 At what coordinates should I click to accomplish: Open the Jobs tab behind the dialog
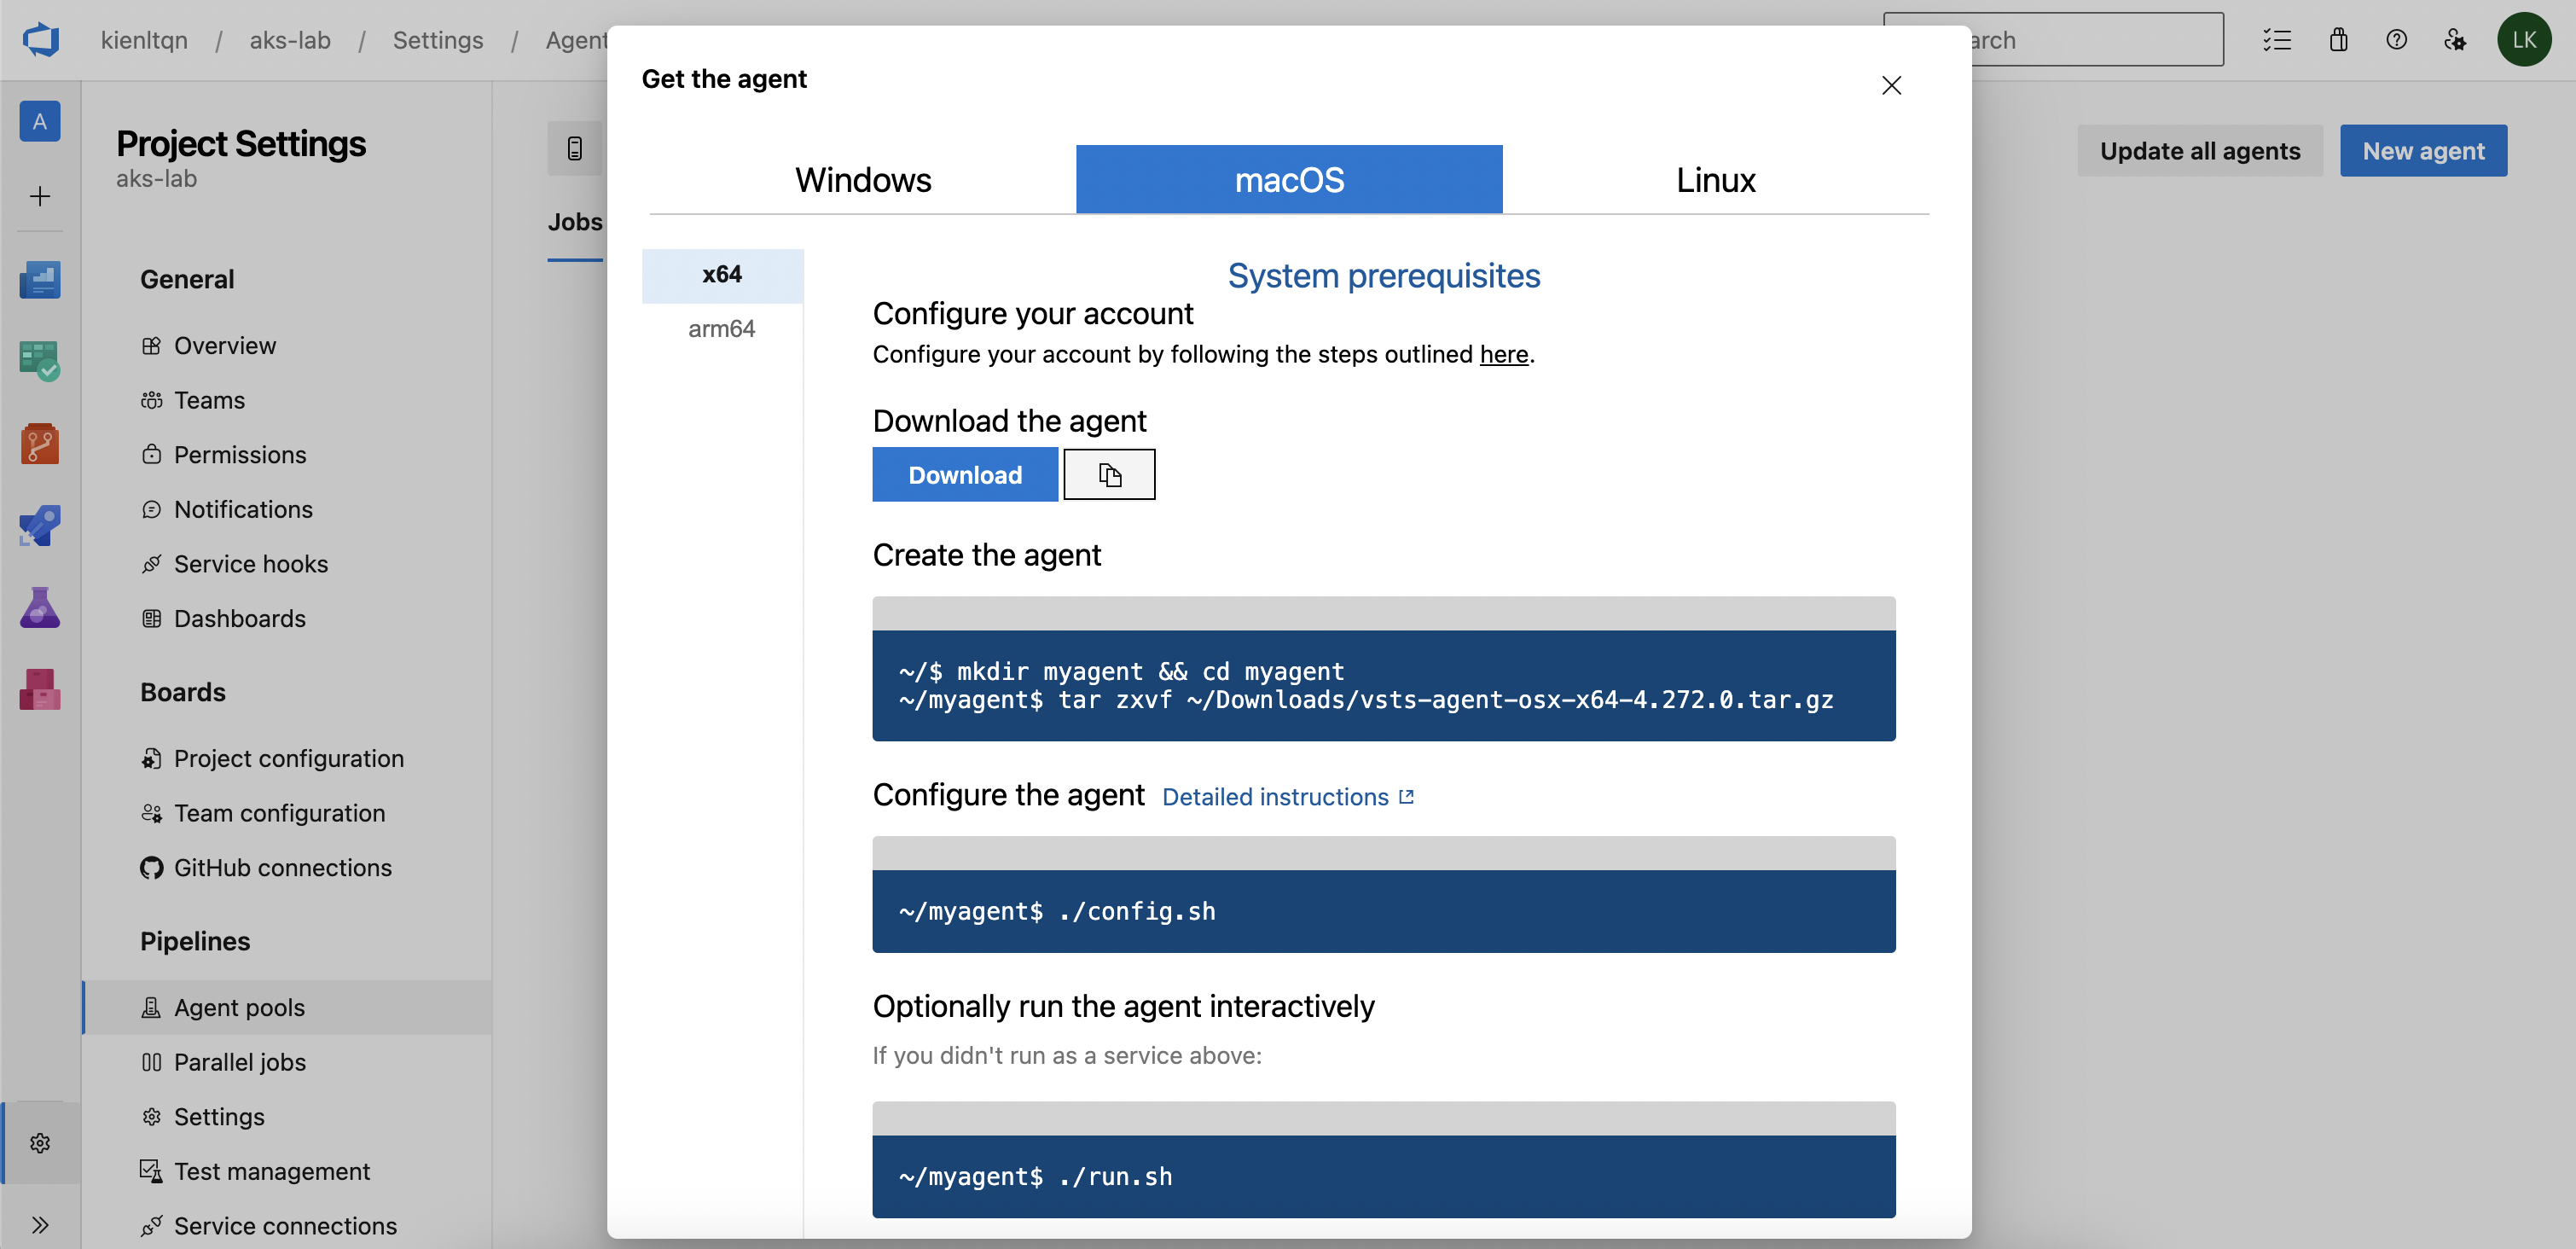click(x=575, y=223)
